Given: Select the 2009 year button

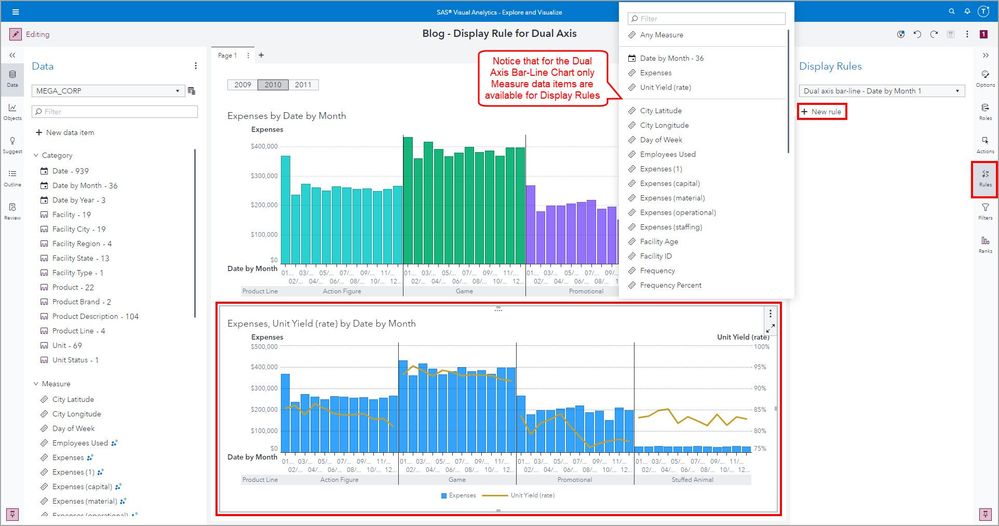Looking at the screenshot, I should (243, 85).
